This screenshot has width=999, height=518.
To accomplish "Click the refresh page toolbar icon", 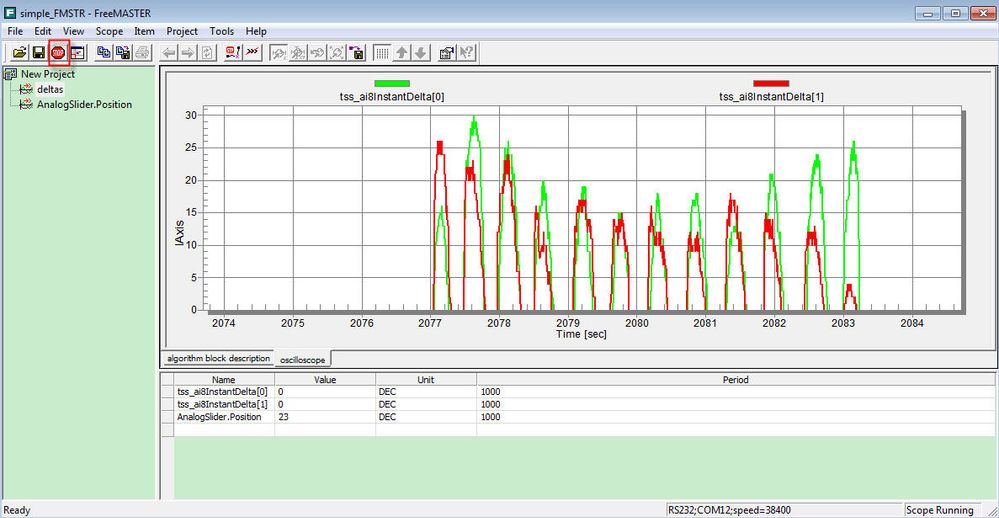I will pos(208,52).
